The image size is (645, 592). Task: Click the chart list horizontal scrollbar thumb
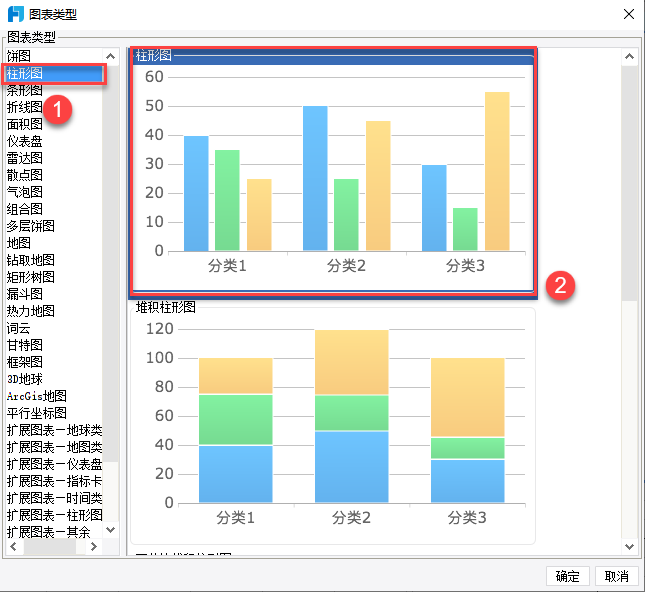[50, 546]
